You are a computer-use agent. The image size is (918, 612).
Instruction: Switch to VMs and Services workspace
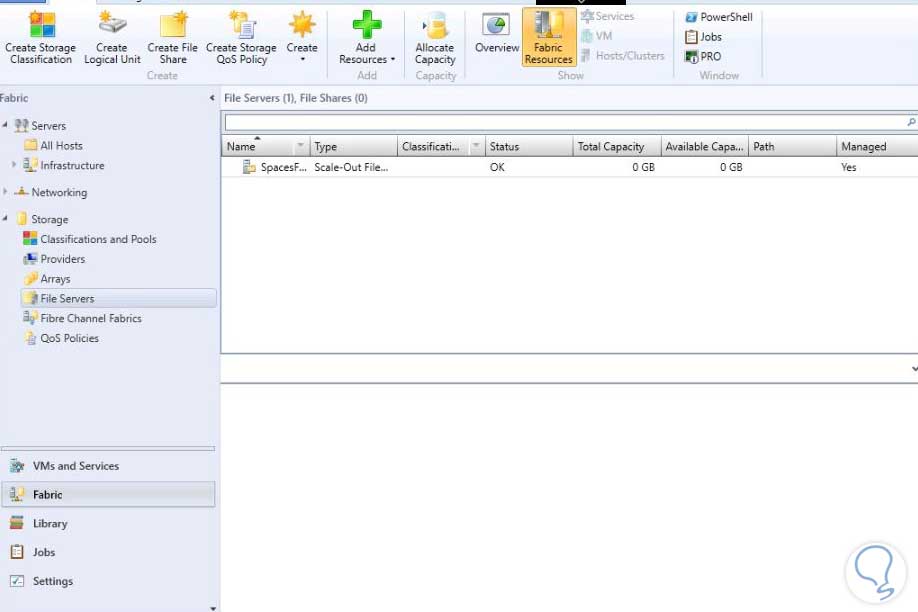[108, 466]
